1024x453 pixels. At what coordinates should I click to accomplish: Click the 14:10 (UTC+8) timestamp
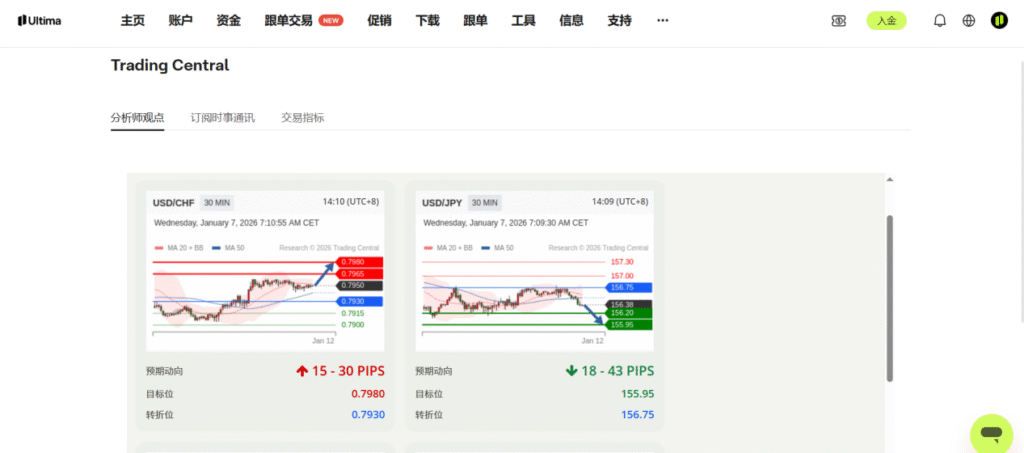tap(351, 202)
